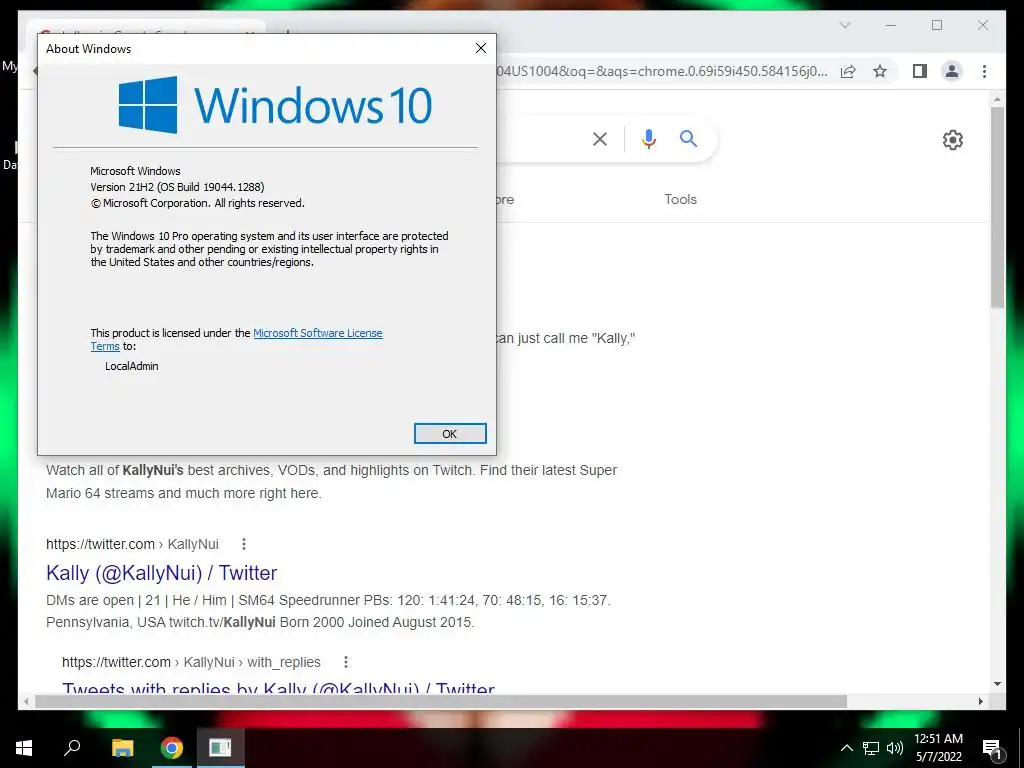Viewport: 1024px width, 768px height.
Task: Click Chrome horizontal scrollbar thumb
Action: [x=441, y=701]
